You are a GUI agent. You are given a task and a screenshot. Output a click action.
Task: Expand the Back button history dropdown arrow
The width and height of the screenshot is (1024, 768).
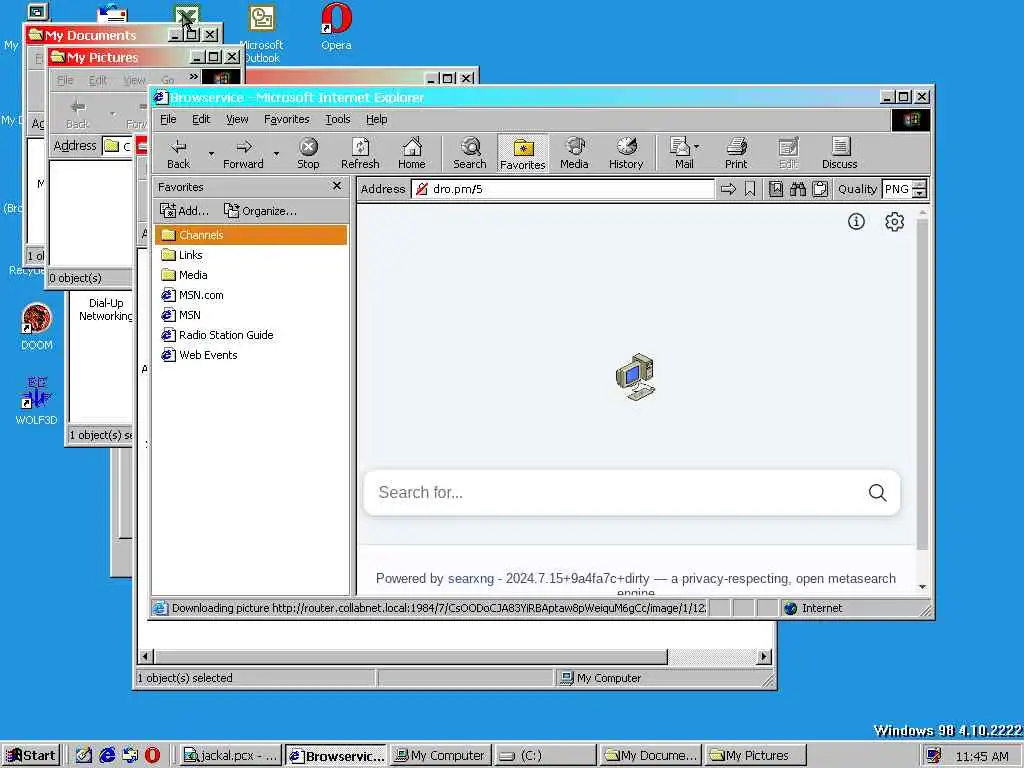[x=211, y=154]
